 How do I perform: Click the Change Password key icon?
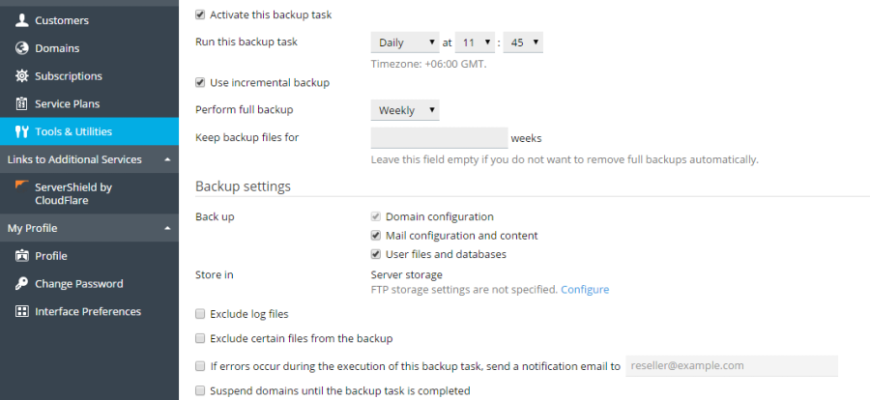coord(22,284)
